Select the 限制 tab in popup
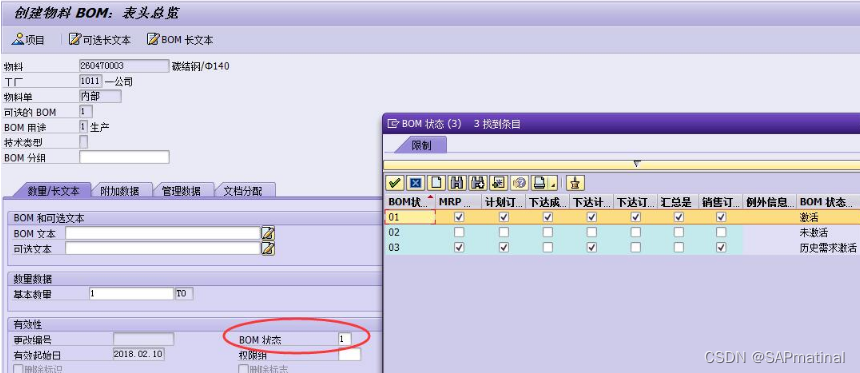The image size is (860, 373). click(x=421, y=145)
